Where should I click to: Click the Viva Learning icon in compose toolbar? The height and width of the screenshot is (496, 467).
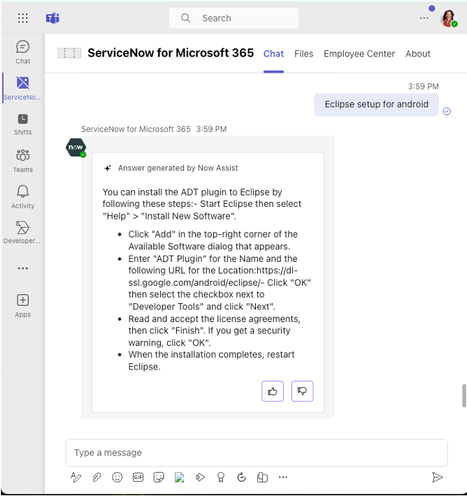262,477
